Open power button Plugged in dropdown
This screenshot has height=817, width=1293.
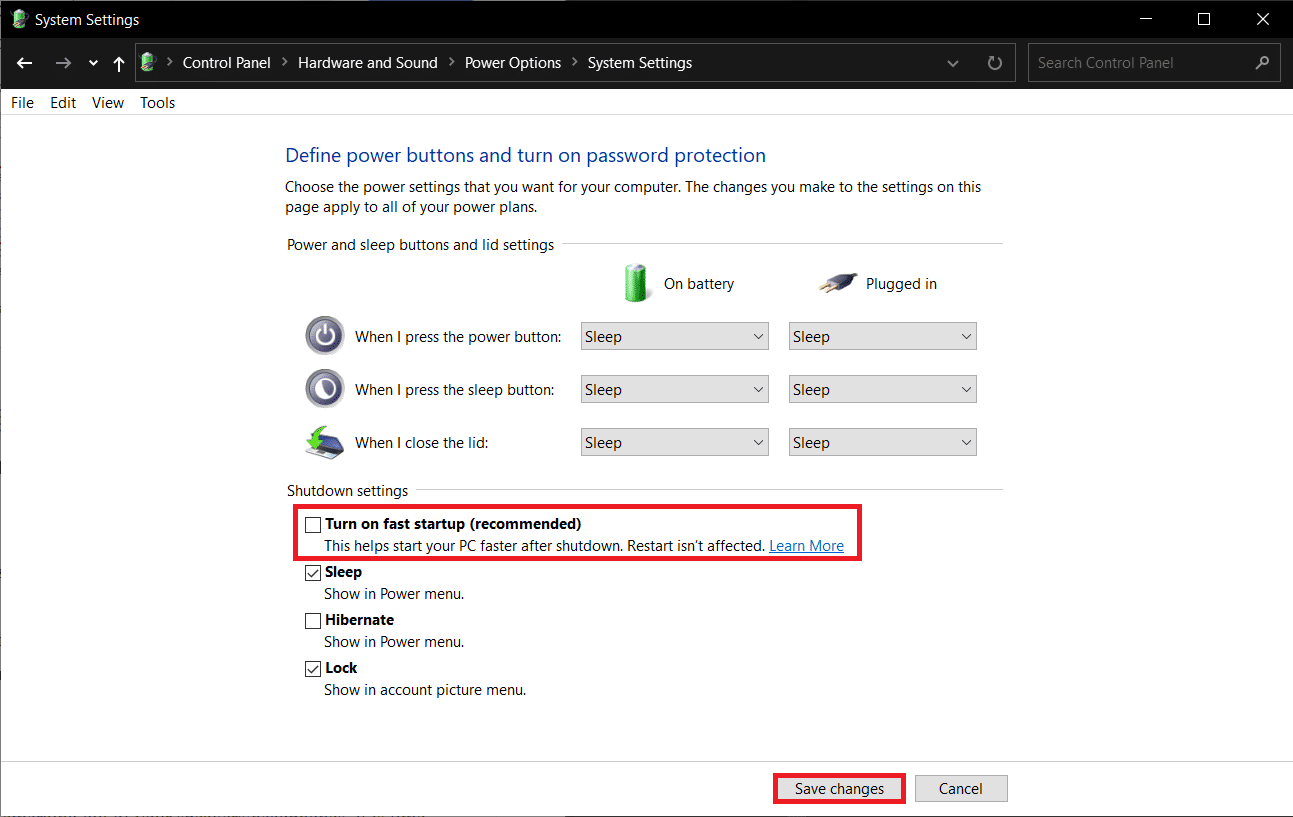tap(883, 337)
